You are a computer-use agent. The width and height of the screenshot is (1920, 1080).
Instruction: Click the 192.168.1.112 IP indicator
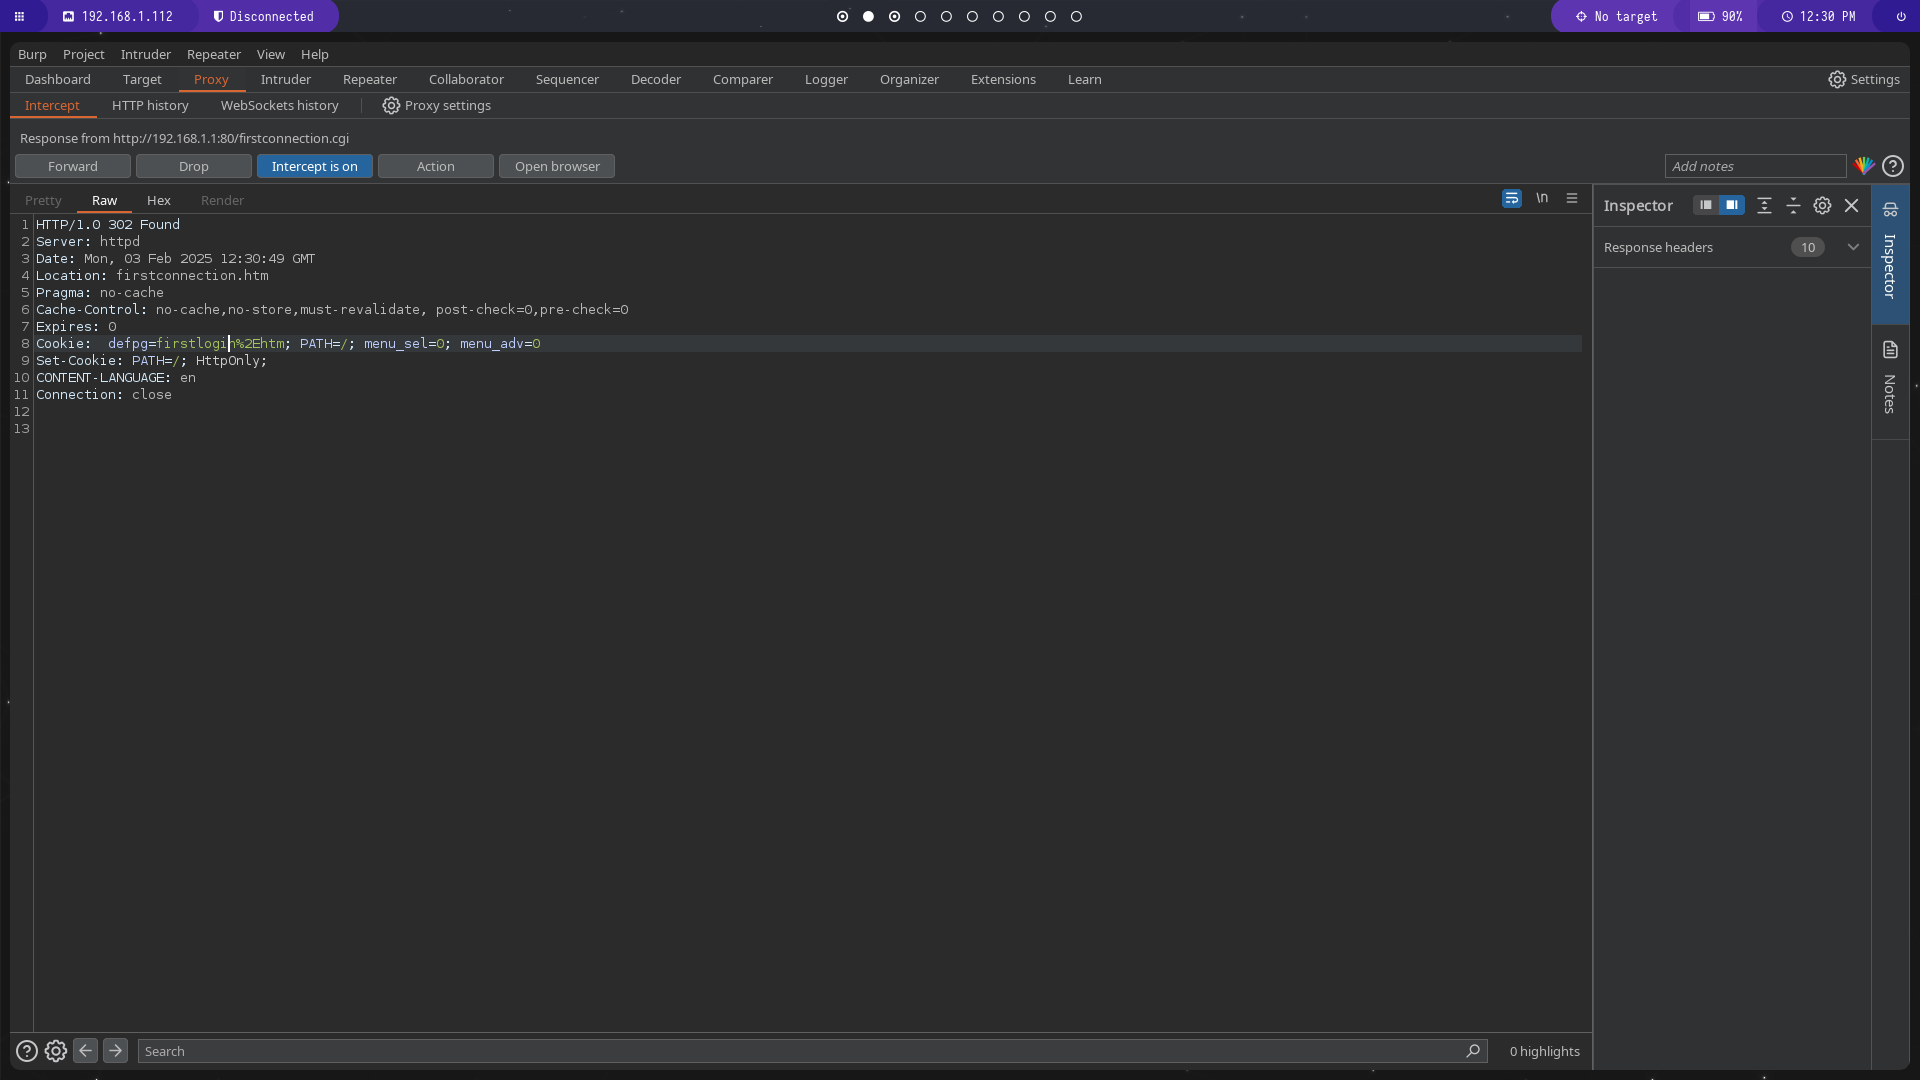[118, 16]
